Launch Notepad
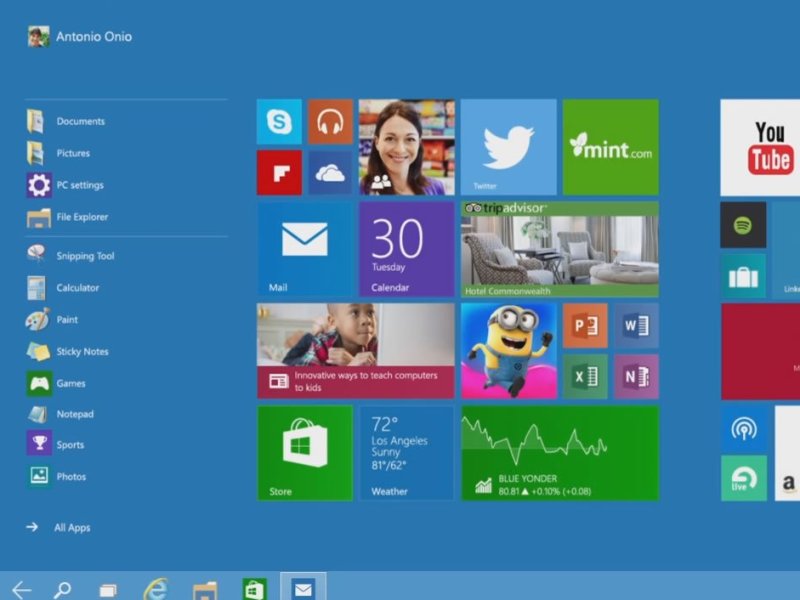Viewport: 800px width, 600px height. [60, 414]
